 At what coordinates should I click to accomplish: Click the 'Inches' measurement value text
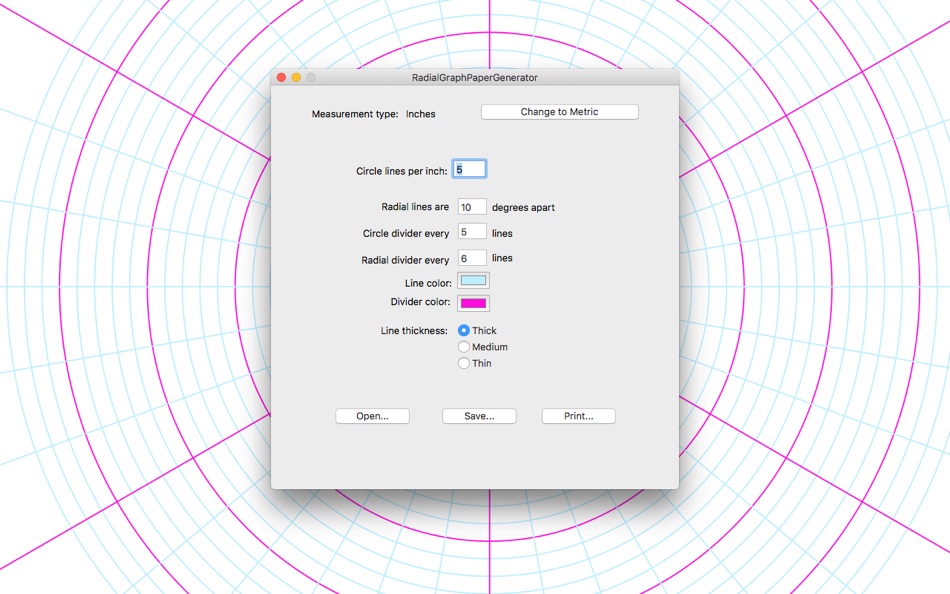tap(420, 114)
